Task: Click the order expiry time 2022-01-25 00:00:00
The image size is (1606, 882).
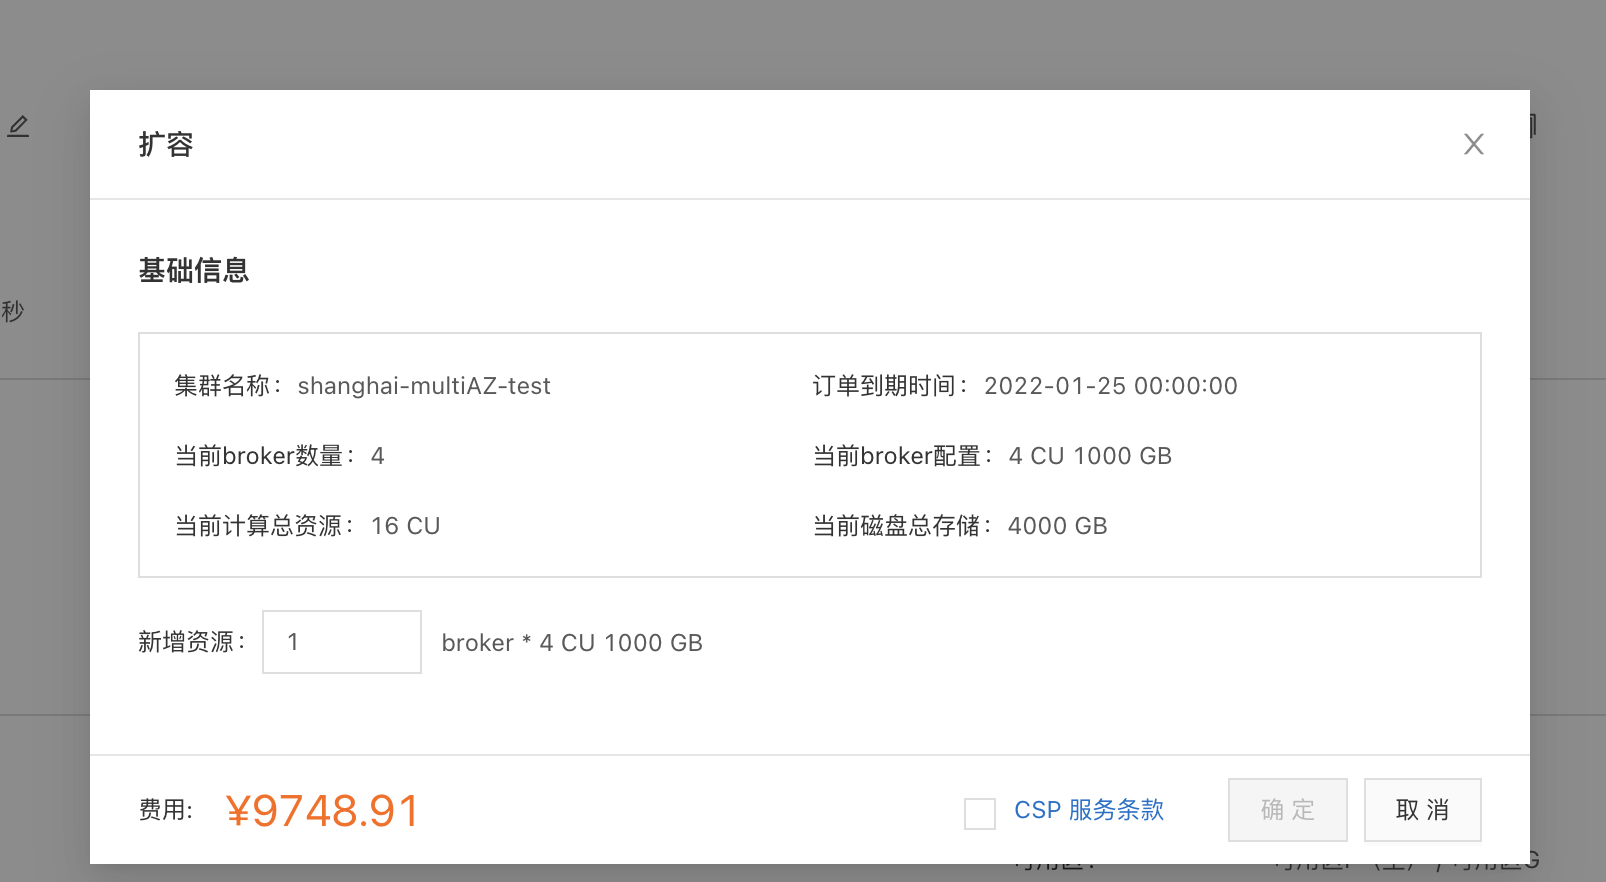Action: coord(1111,386)
